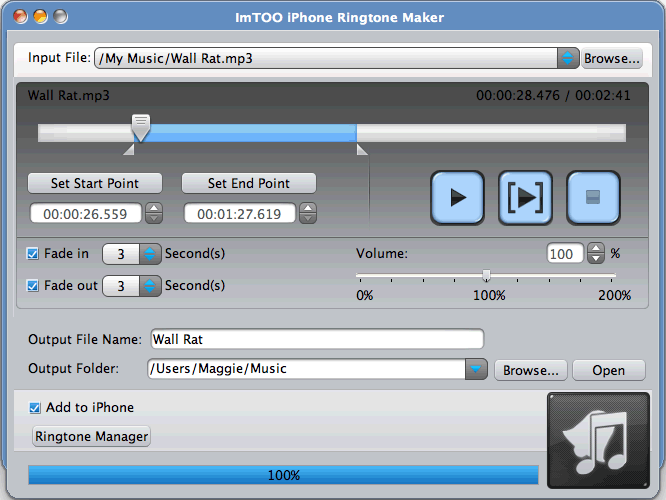Decrease end point time with down arrow
Viewport: 666px width, 500px height.
pyautogui.click(x=308, y=218)
